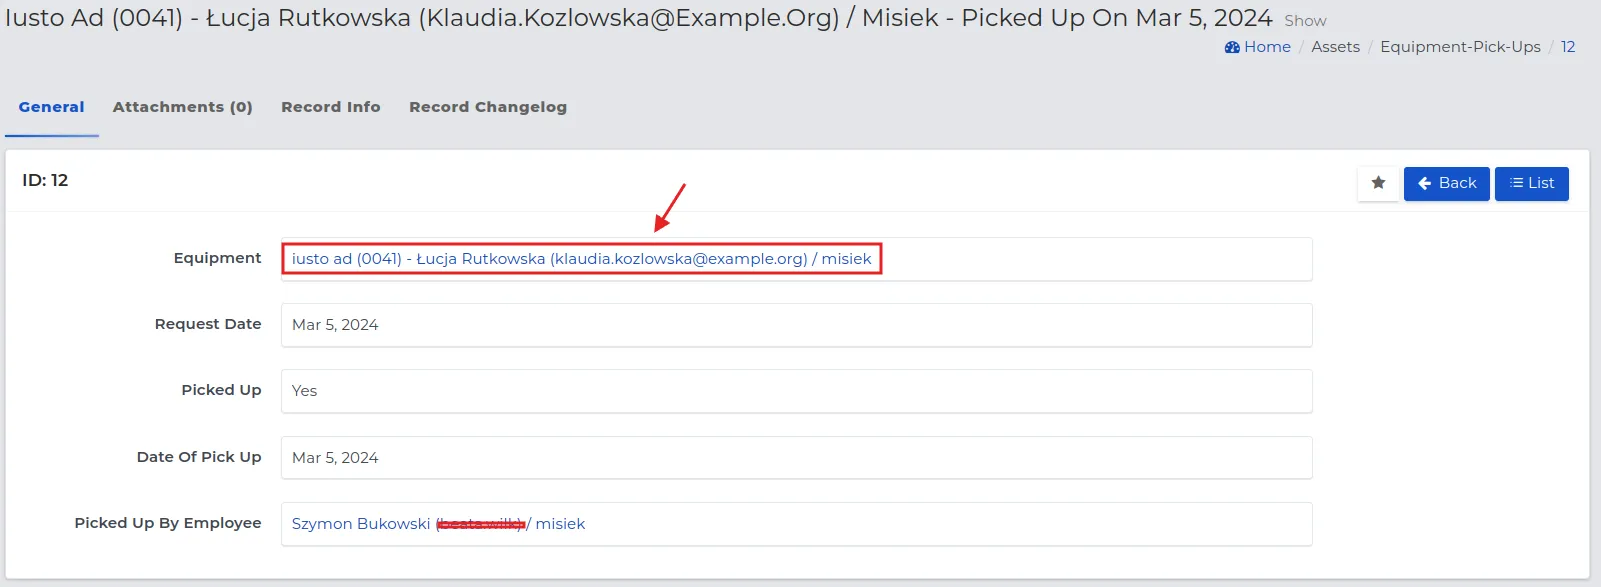Open the List view button
Viewport: 1601px width, 587px height.
coord(1531,183)
